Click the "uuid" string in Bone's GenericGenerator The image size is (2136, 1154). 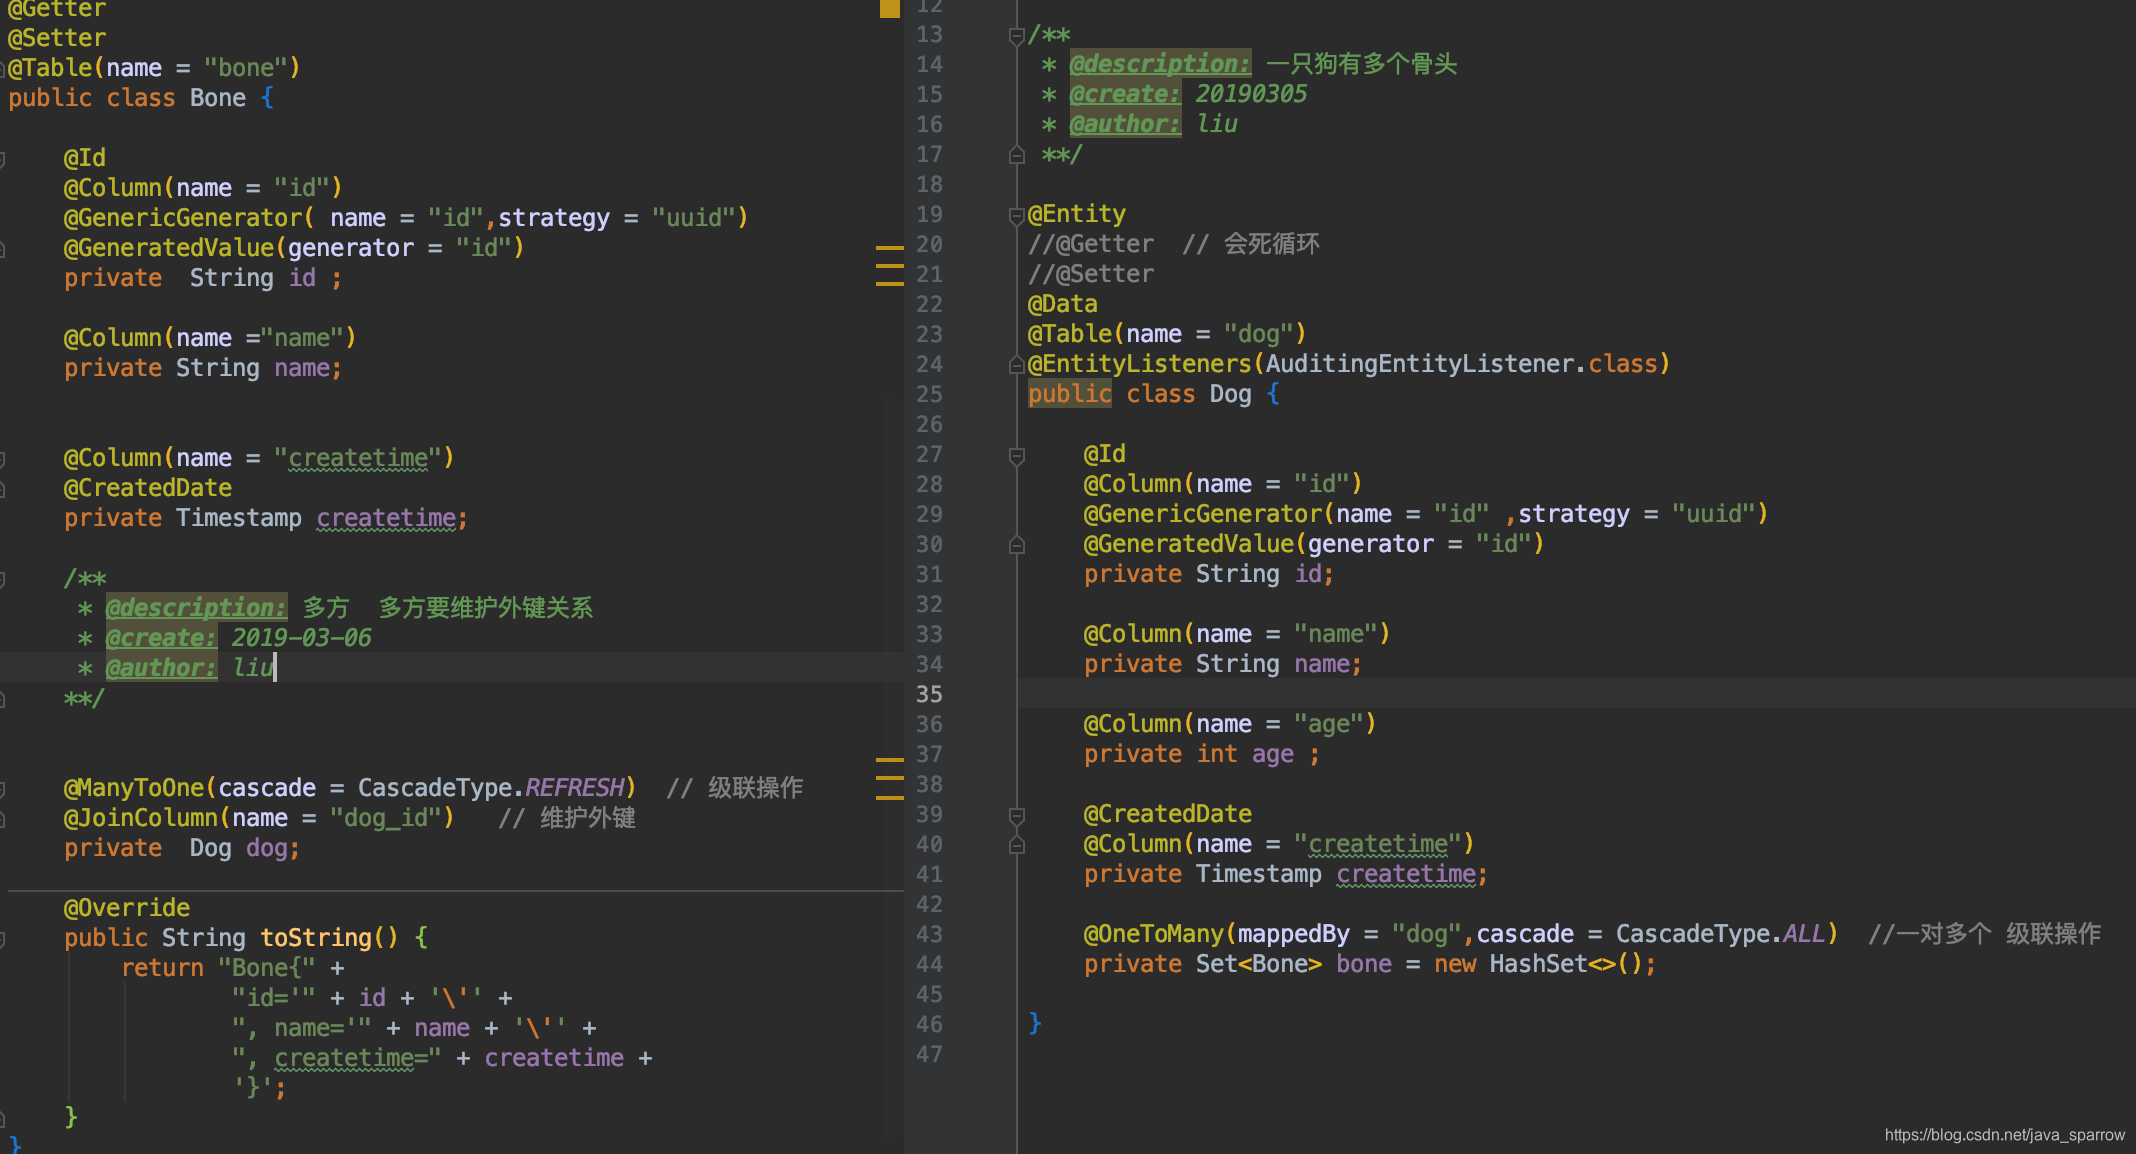692,218
